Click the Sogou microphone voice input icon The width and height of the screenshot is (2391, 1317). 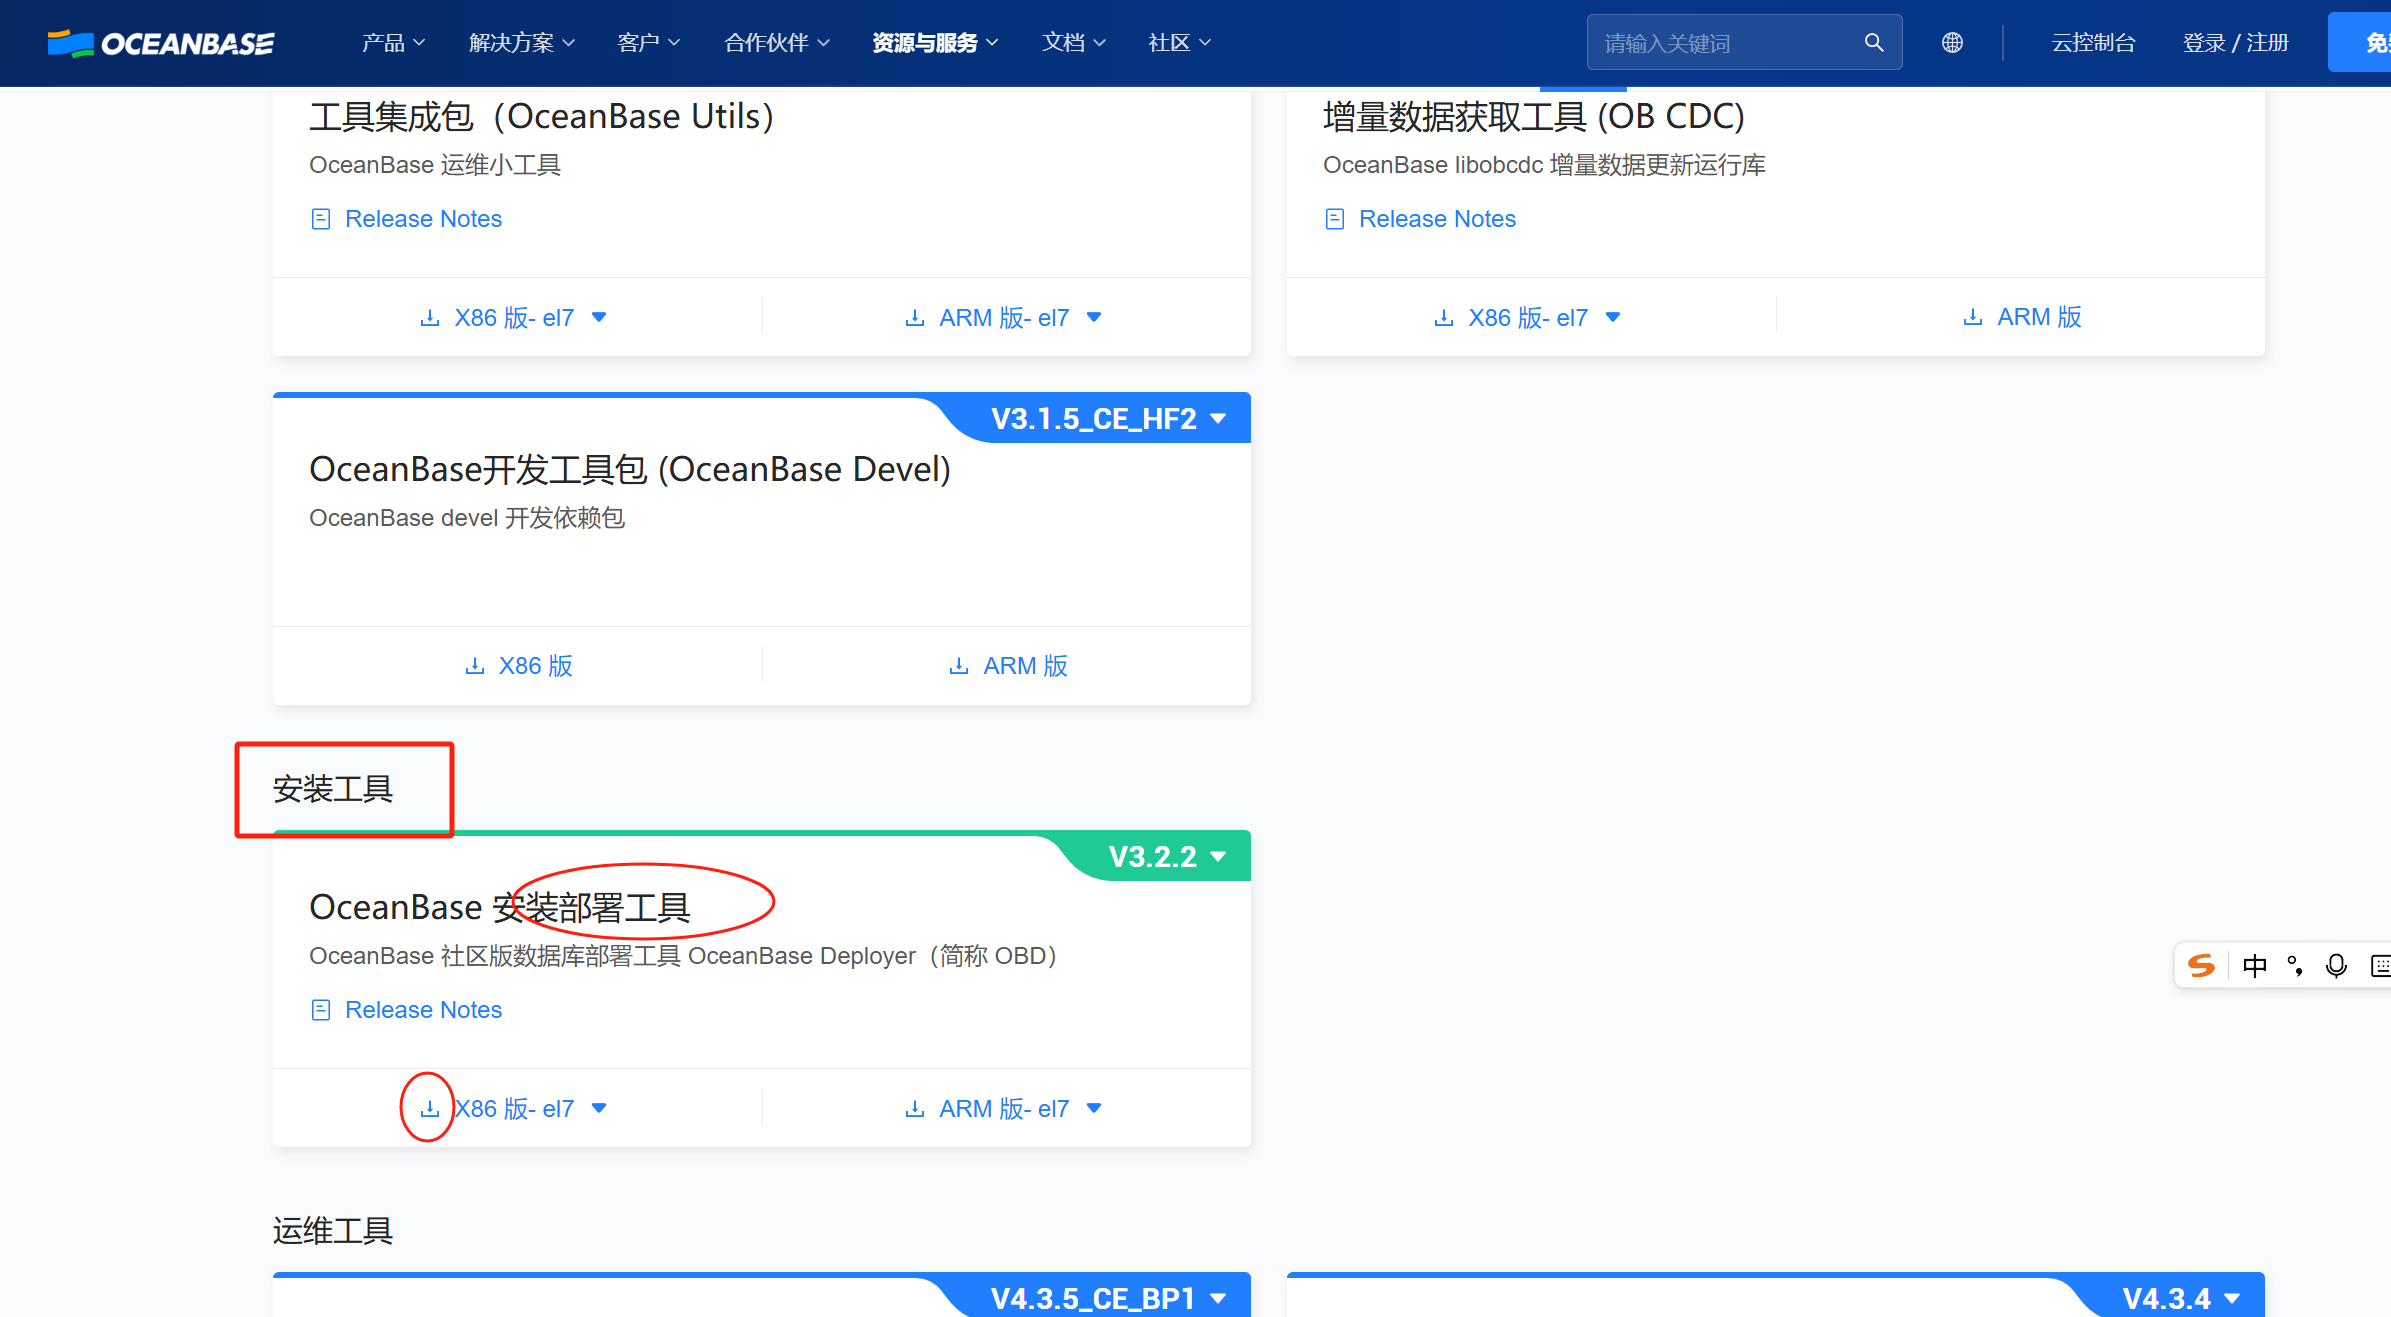tap(2336, 965)
